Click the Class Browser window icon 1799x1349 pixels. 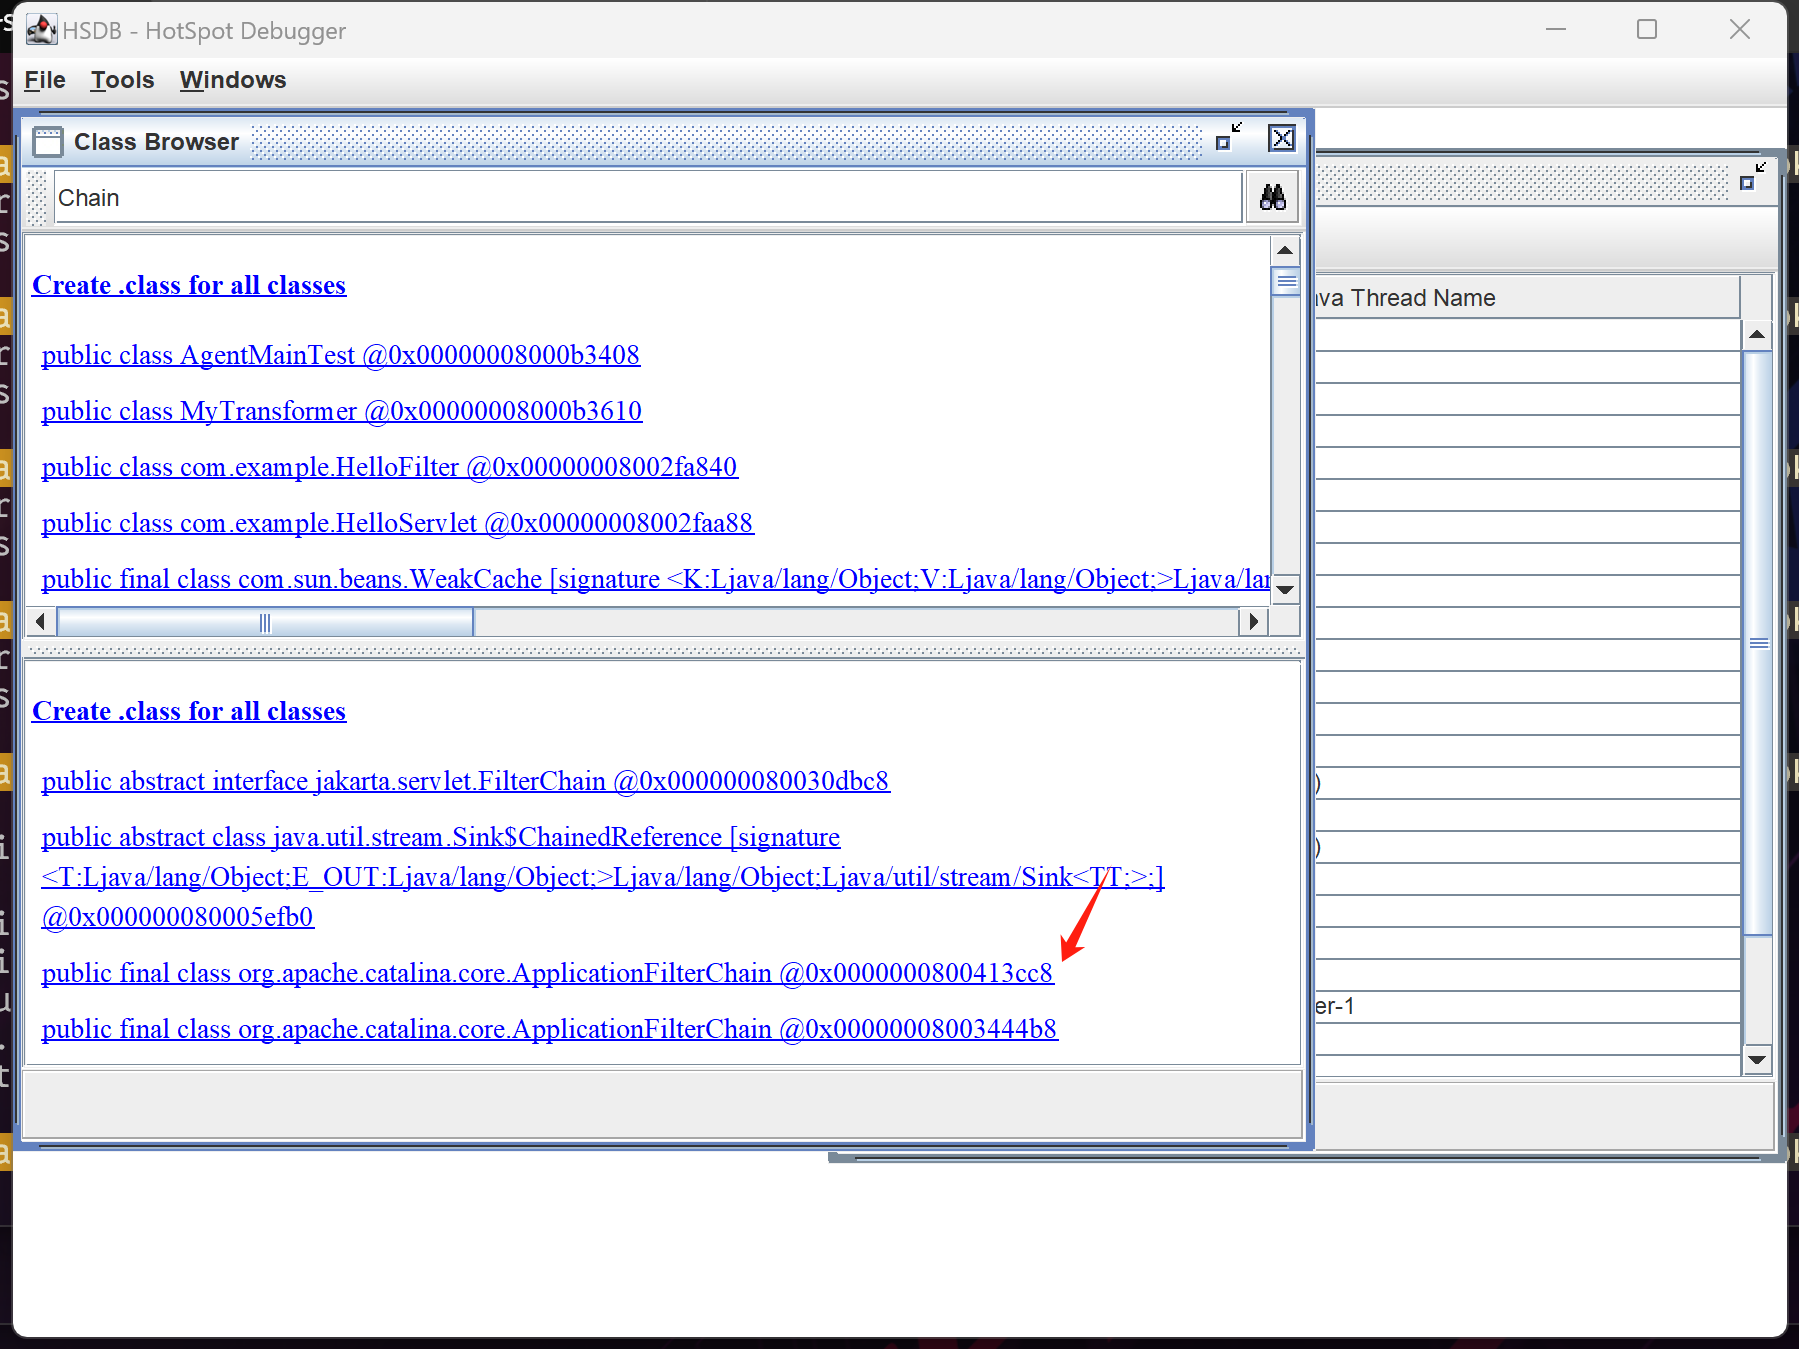(47, 142)
